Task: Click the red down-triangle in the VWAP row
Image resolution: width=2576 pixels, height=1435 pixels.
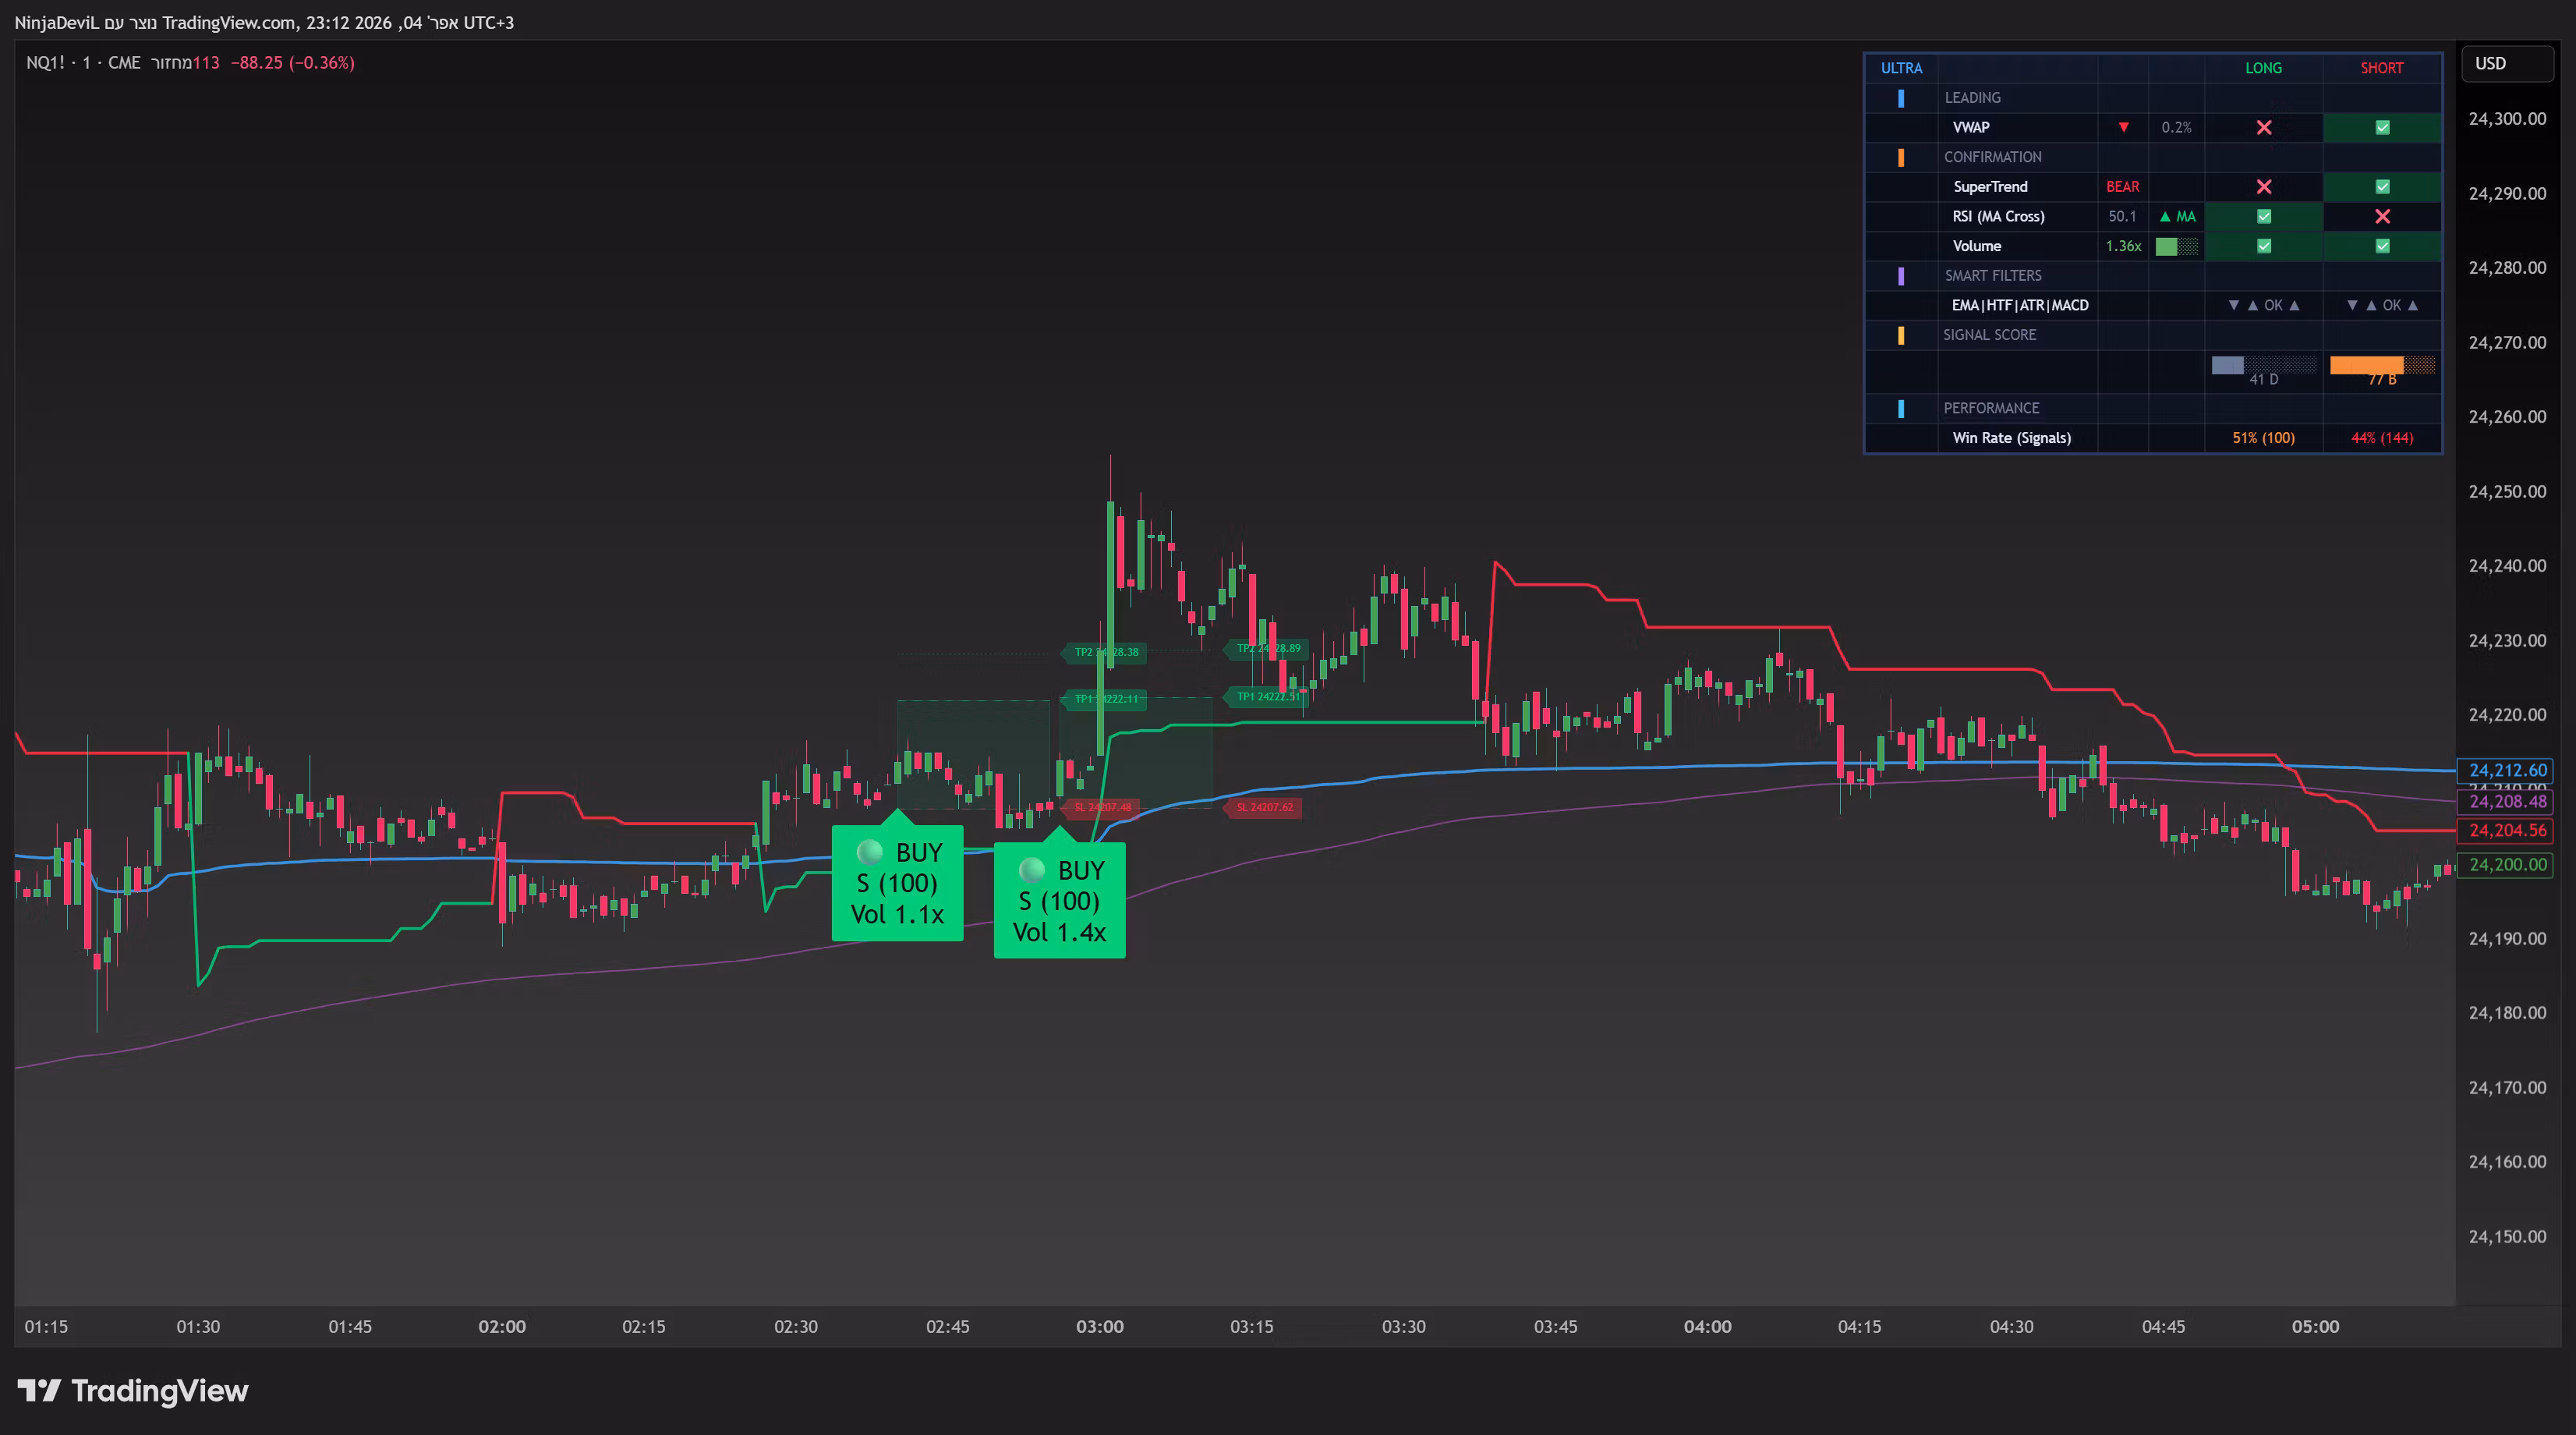Action: (2123, 127)
